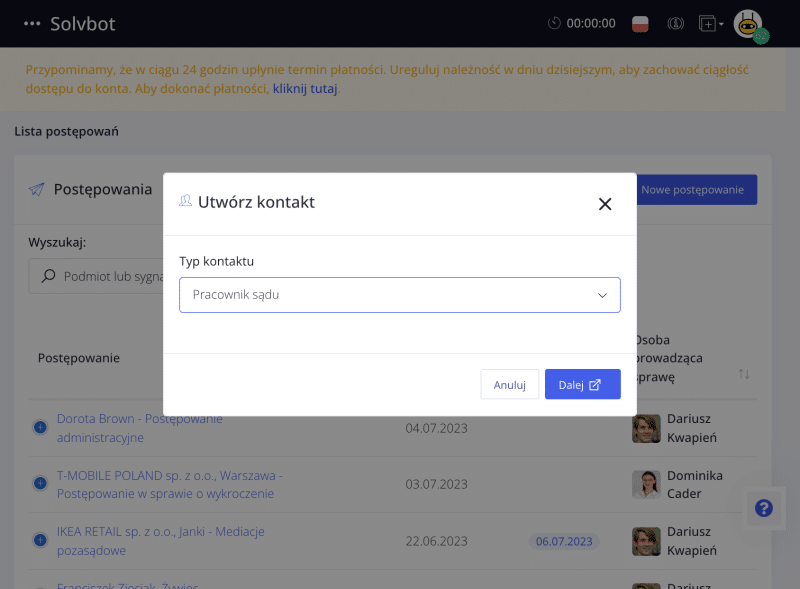Close the Utwórz kontakt dialog
Viewport: 800px width, 589px height.
(604, 204)
